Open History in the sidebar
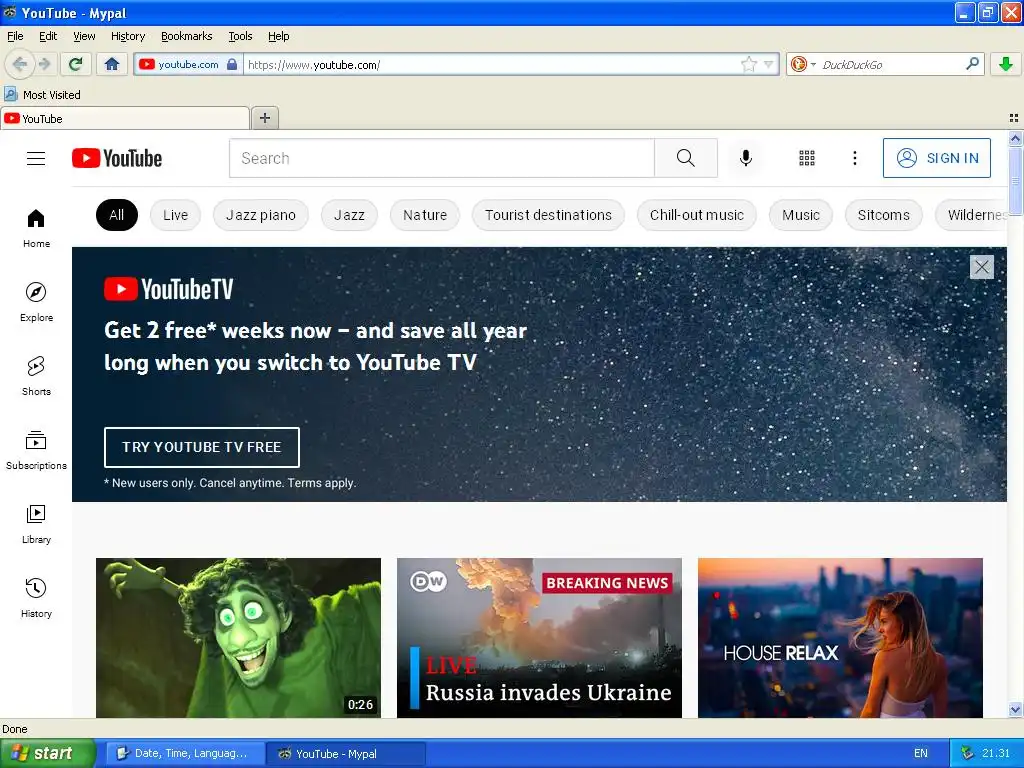The width and height of the screenshot is (1024, 768). pos(36,598)
